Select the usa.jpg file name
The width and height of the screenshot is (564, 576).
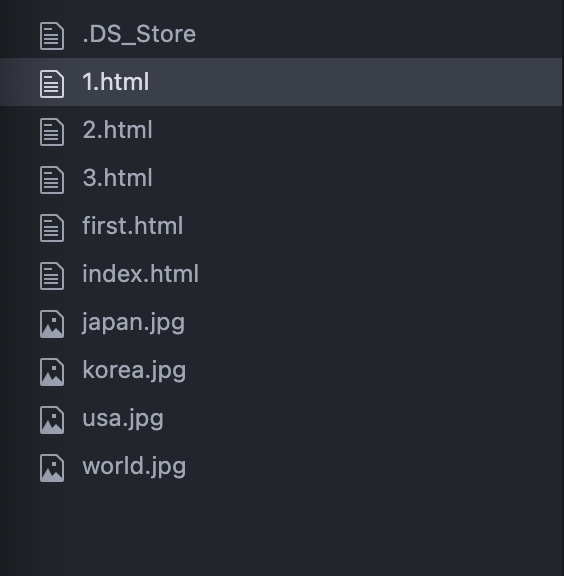pos(123,420)
